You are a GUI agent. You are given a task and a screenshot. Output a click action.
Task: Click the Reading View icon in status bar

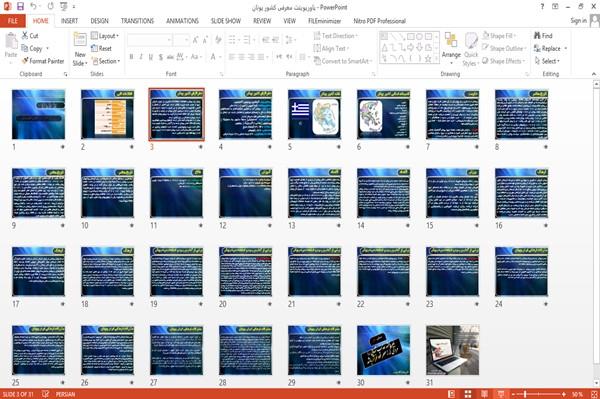(484, 394)
